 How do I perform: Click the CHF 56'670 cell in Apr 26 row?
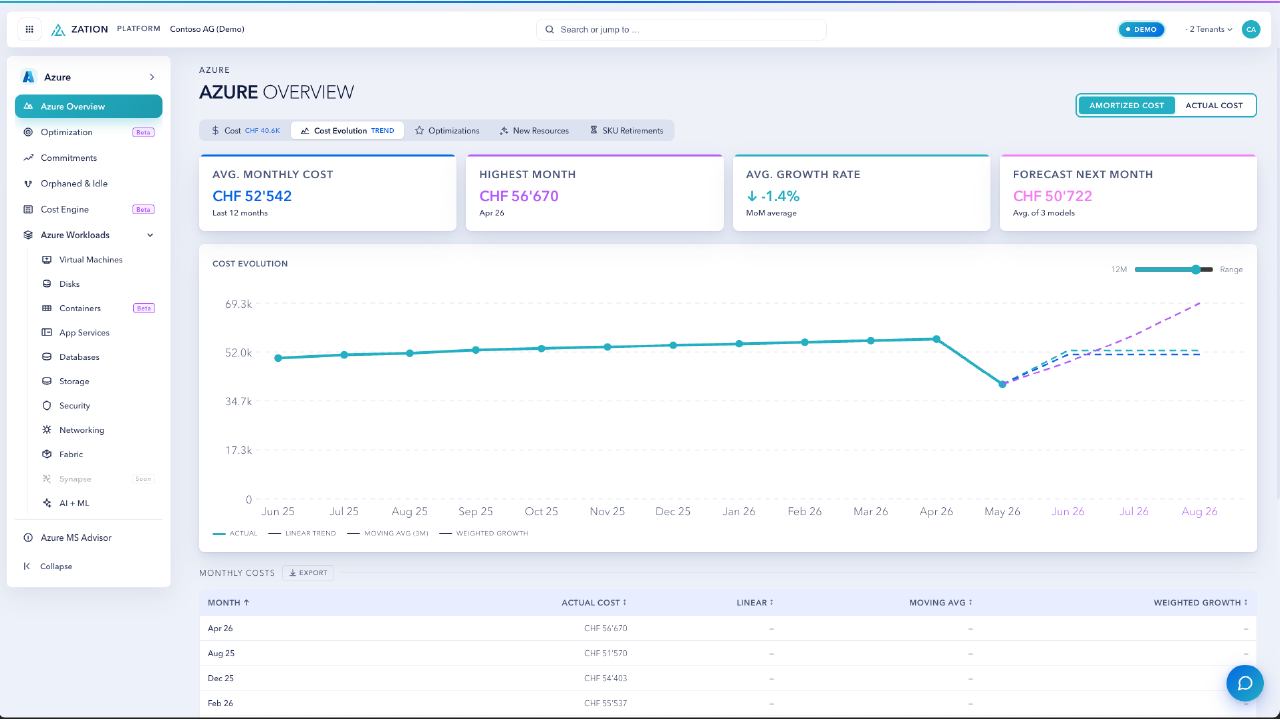(606, 628)
